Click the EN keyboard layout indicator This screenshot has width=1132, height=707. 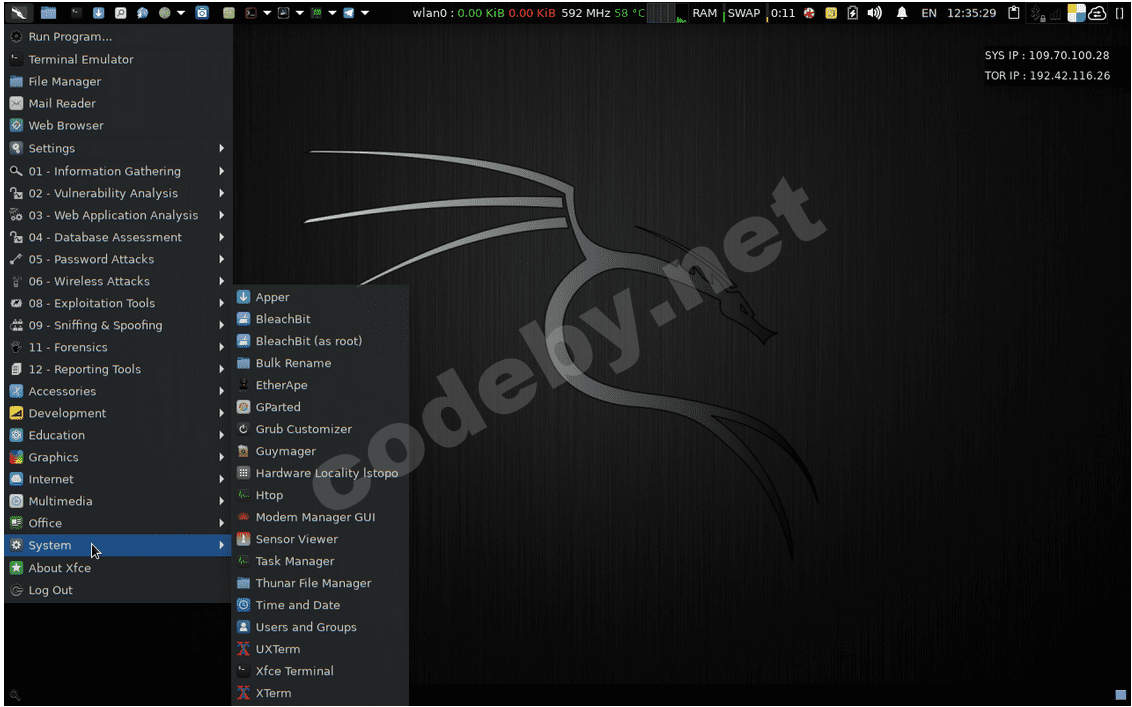click(929, 13)
